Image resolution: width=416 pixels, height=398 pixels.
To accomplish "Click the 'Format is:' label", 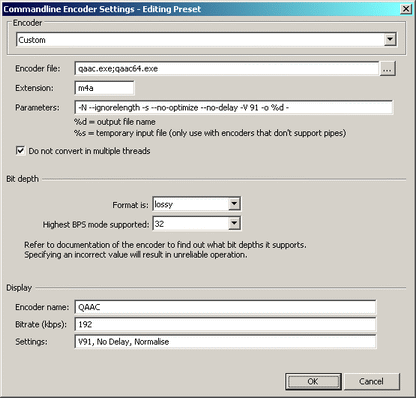I will 131,205.
